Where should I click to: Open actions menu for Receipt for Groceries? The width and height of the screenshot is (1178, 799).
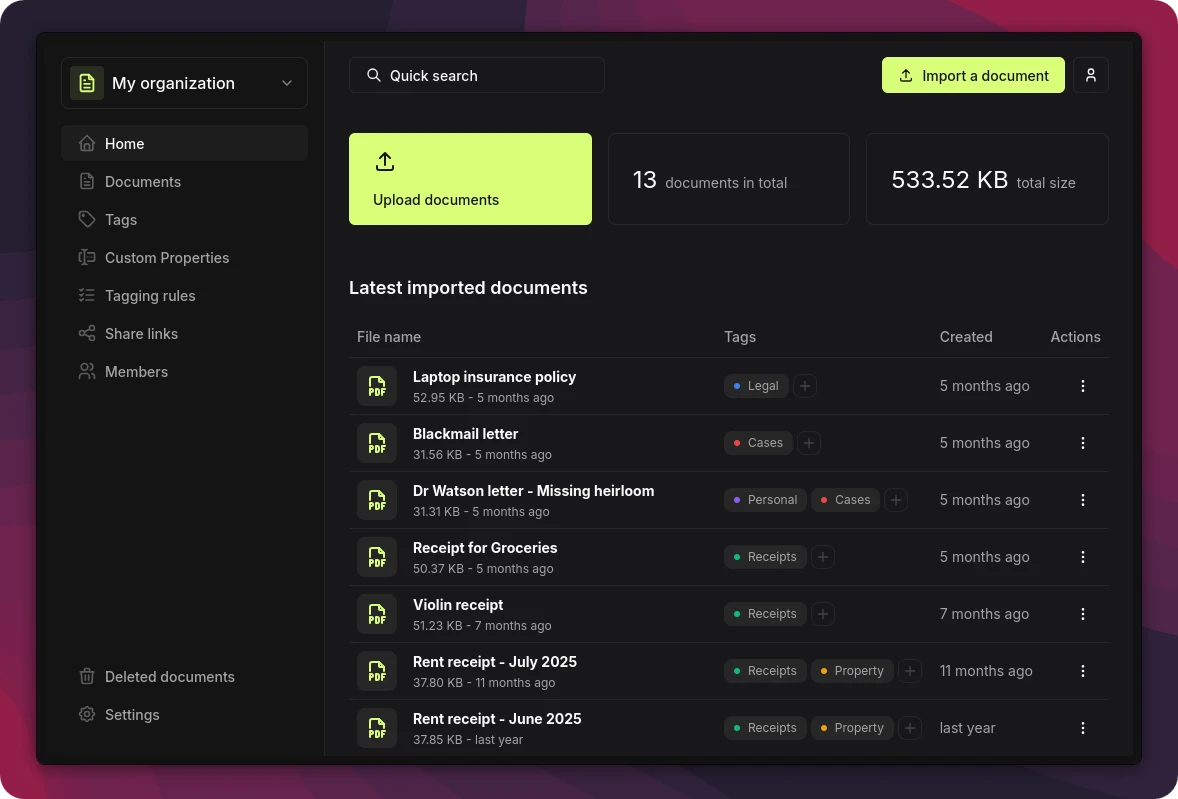coord(1083,557)
